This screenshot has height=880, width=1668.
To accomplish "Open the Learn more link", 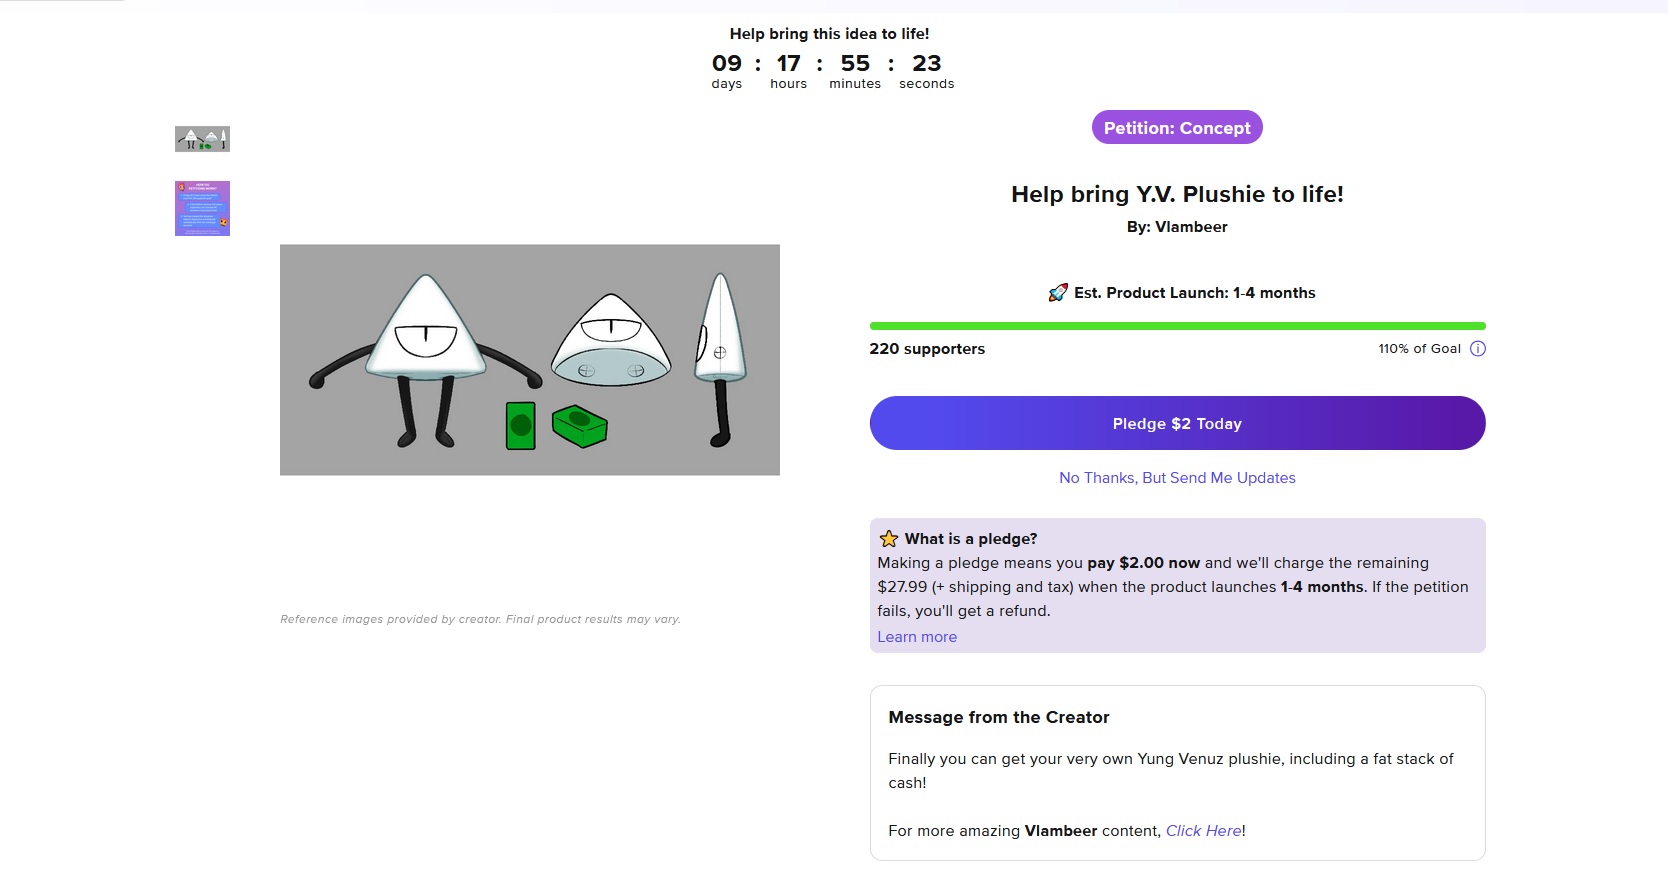I will tap(917, 637).
